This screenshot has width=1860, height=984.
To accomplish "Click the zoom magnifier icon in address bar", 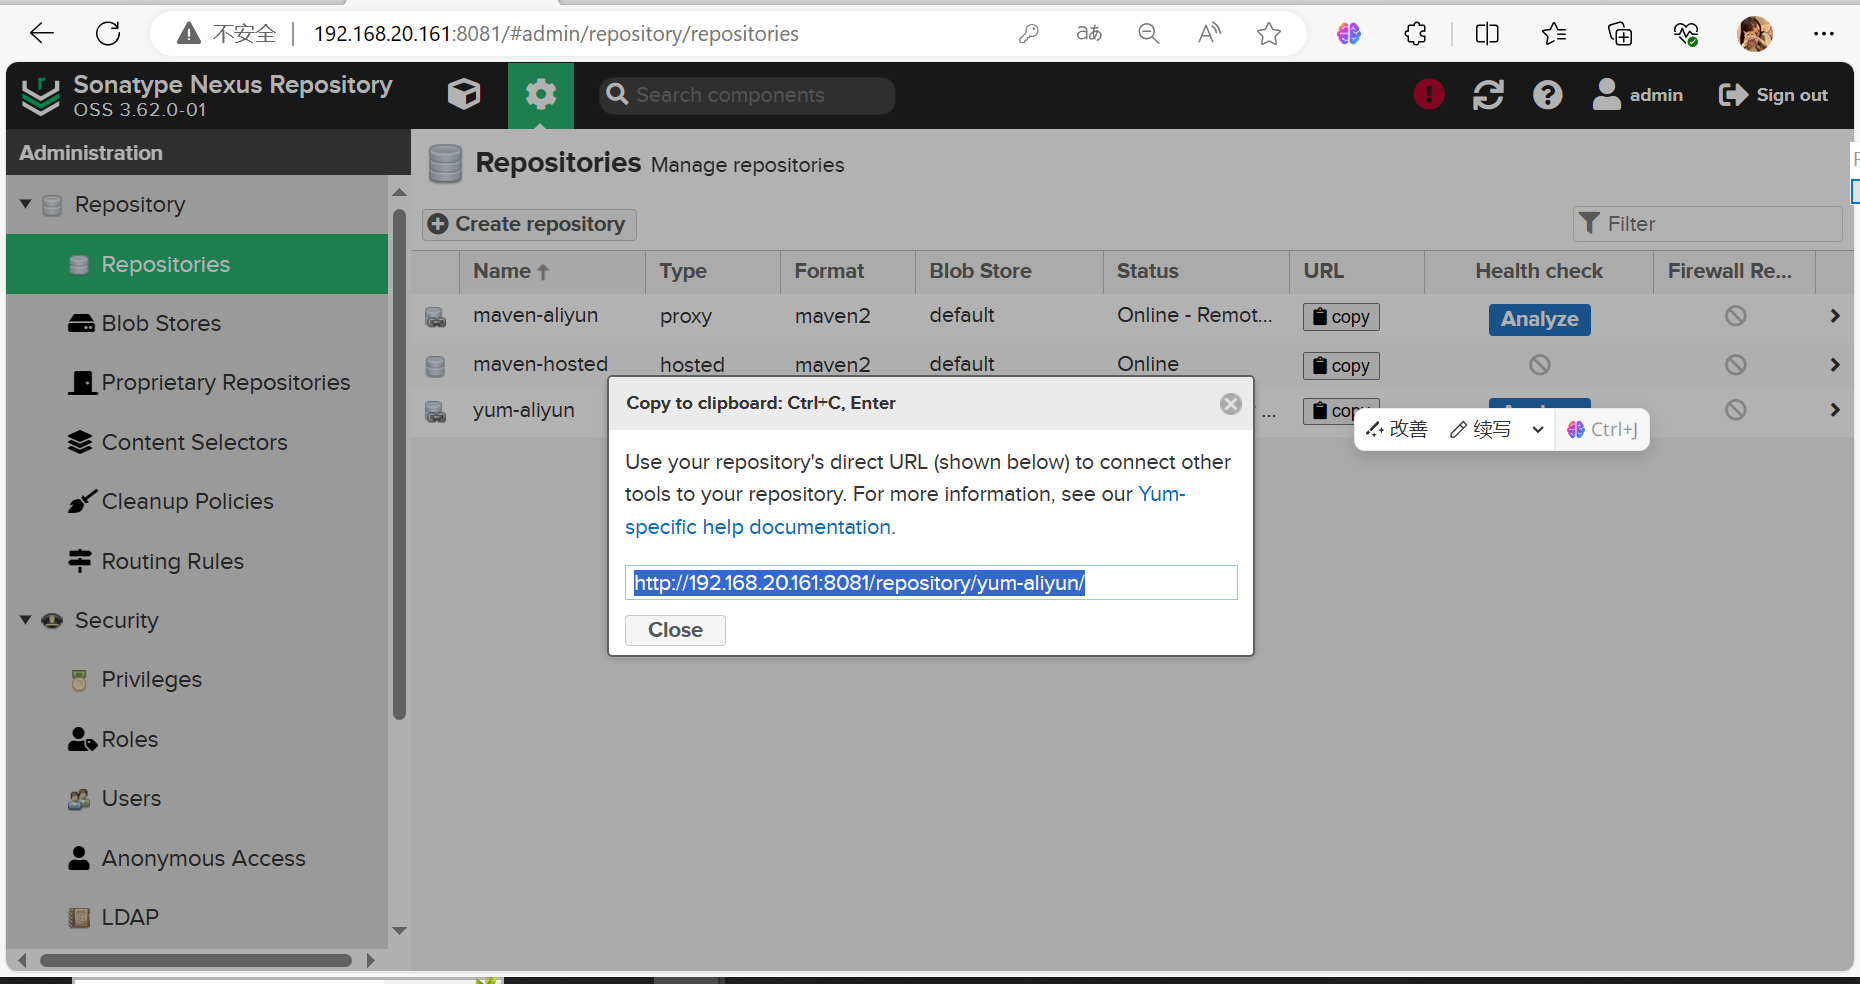I will click(x=1149, y=34).
